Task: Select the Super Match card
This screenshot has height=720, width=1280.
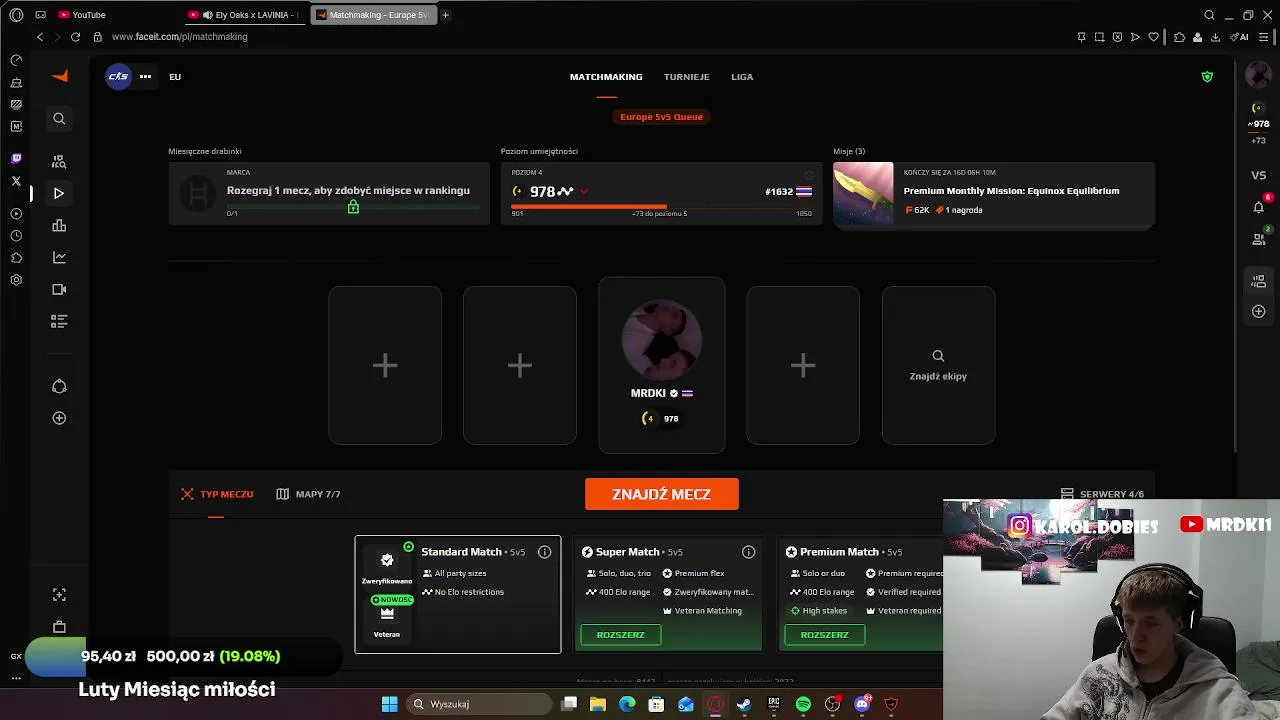Action: point(668,594)
